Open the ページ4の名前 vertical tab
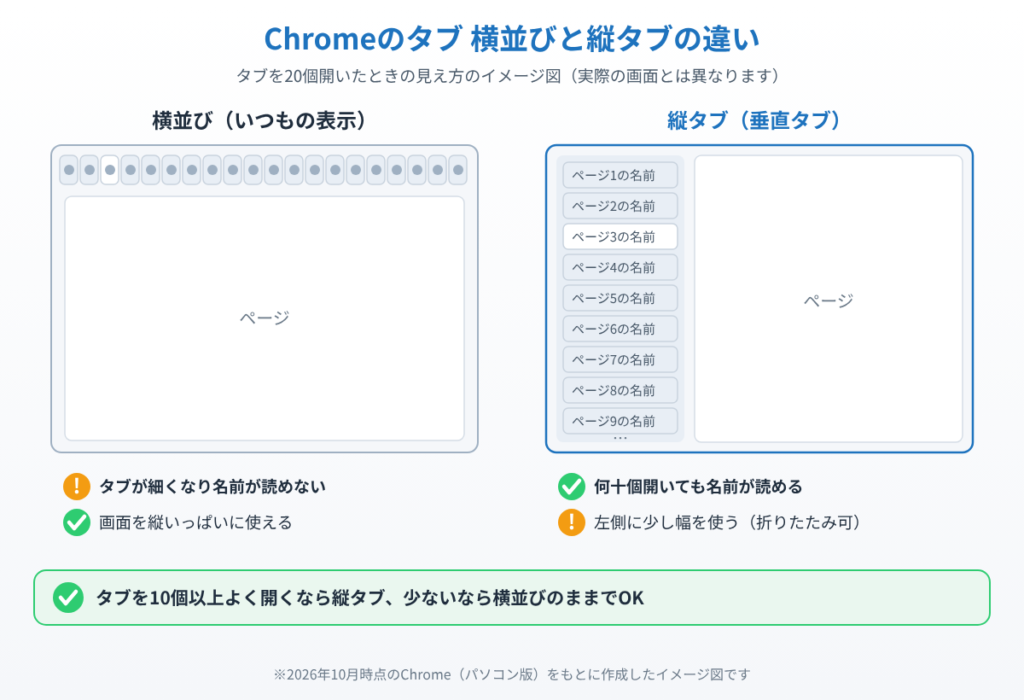 [x=620, y=267]
